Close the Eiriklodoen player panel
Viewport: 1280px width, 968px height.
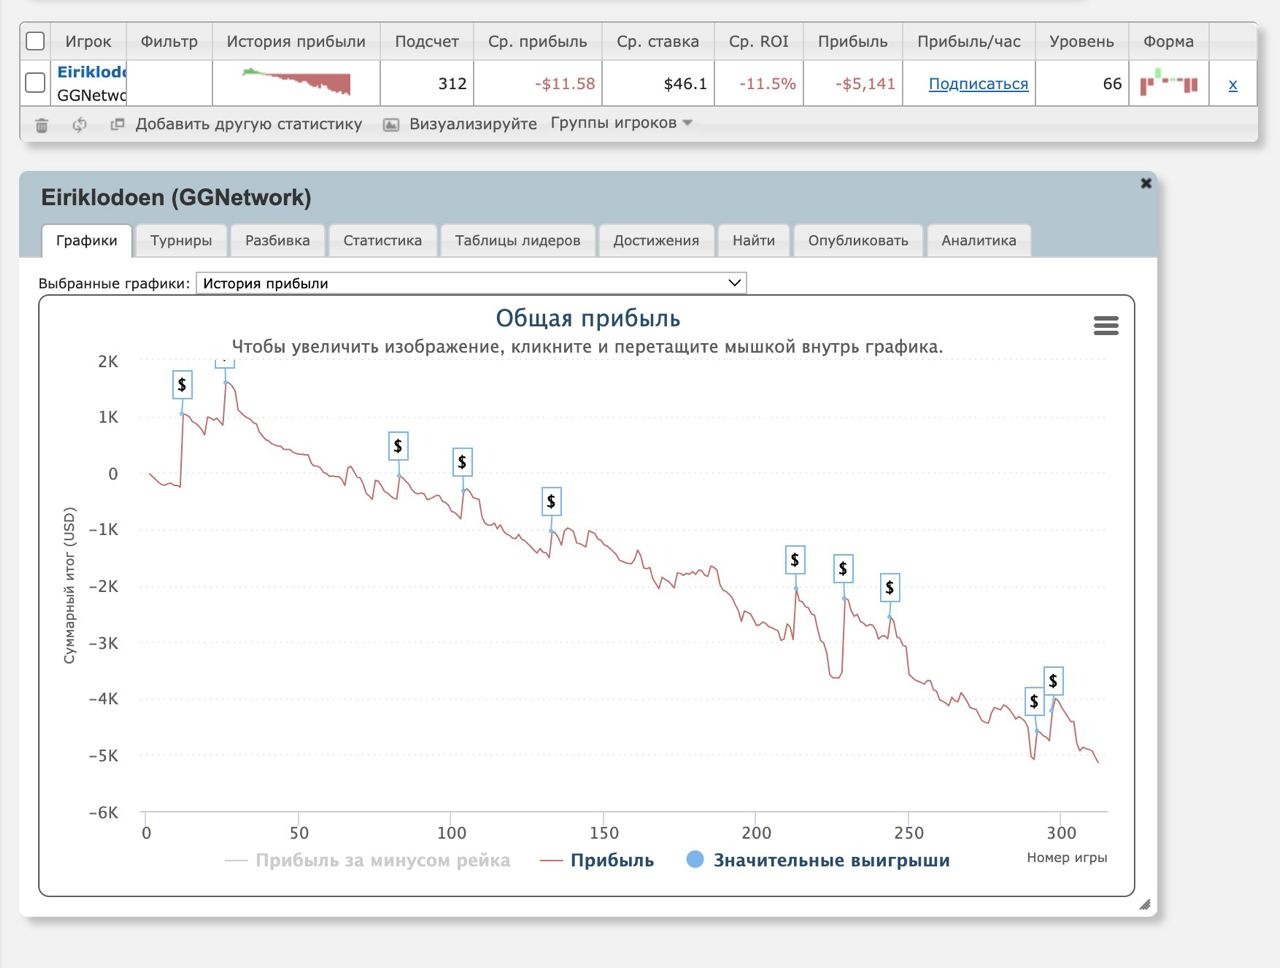(1146, 183)
